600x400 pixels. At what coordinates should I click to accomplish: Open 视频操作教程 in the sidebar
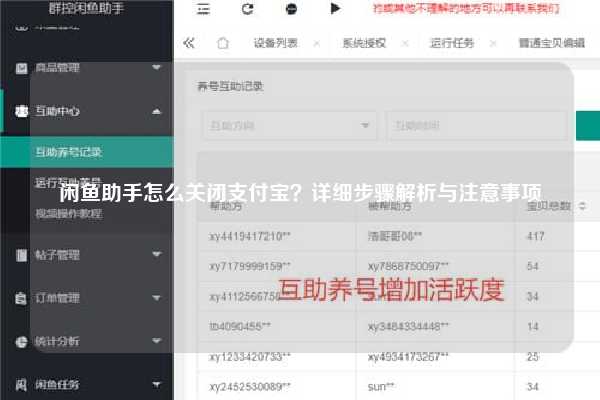69,213
